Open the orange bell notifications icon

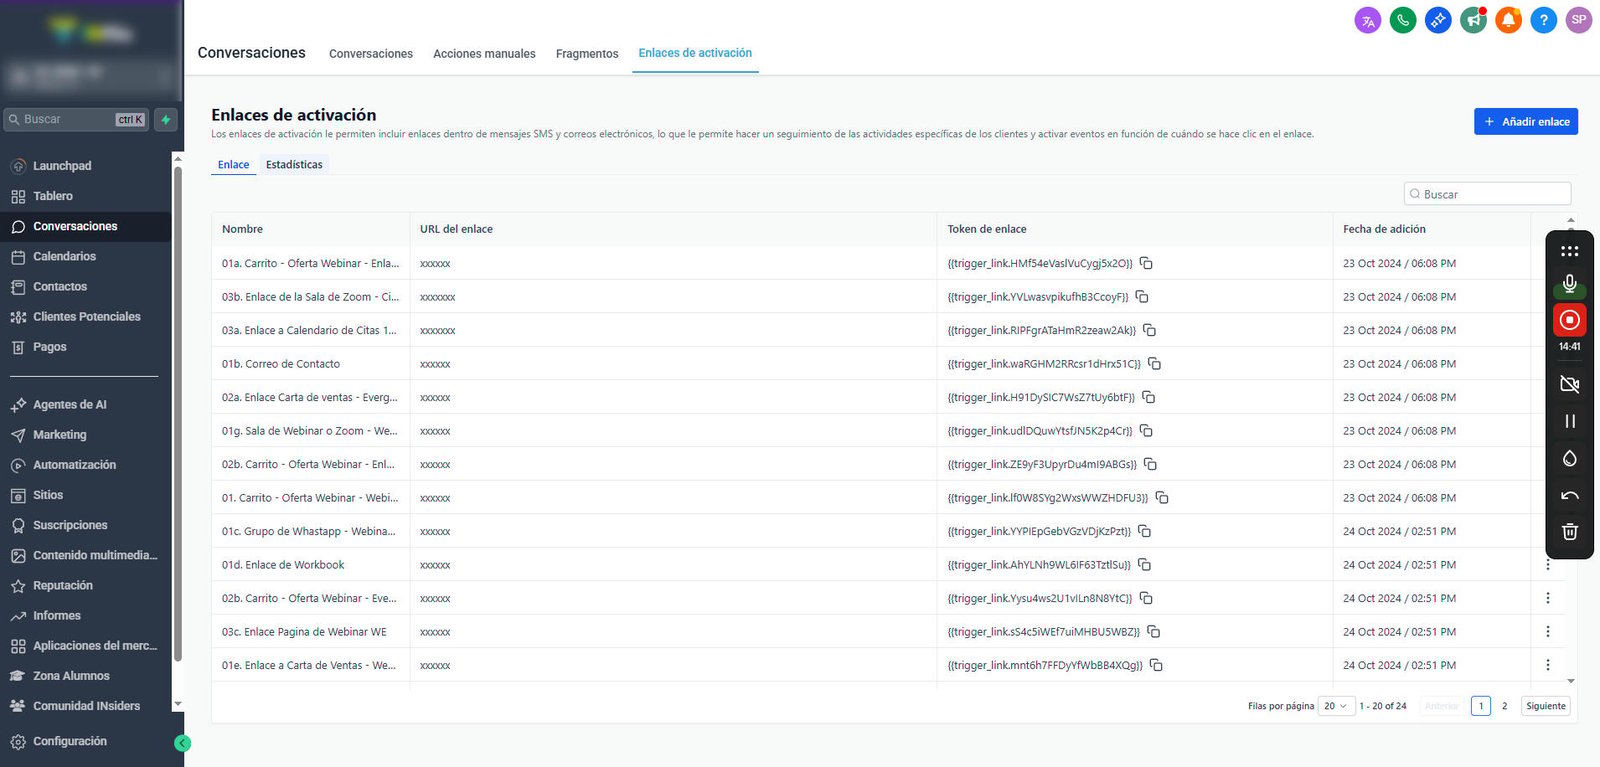[x=1508, y=20]
